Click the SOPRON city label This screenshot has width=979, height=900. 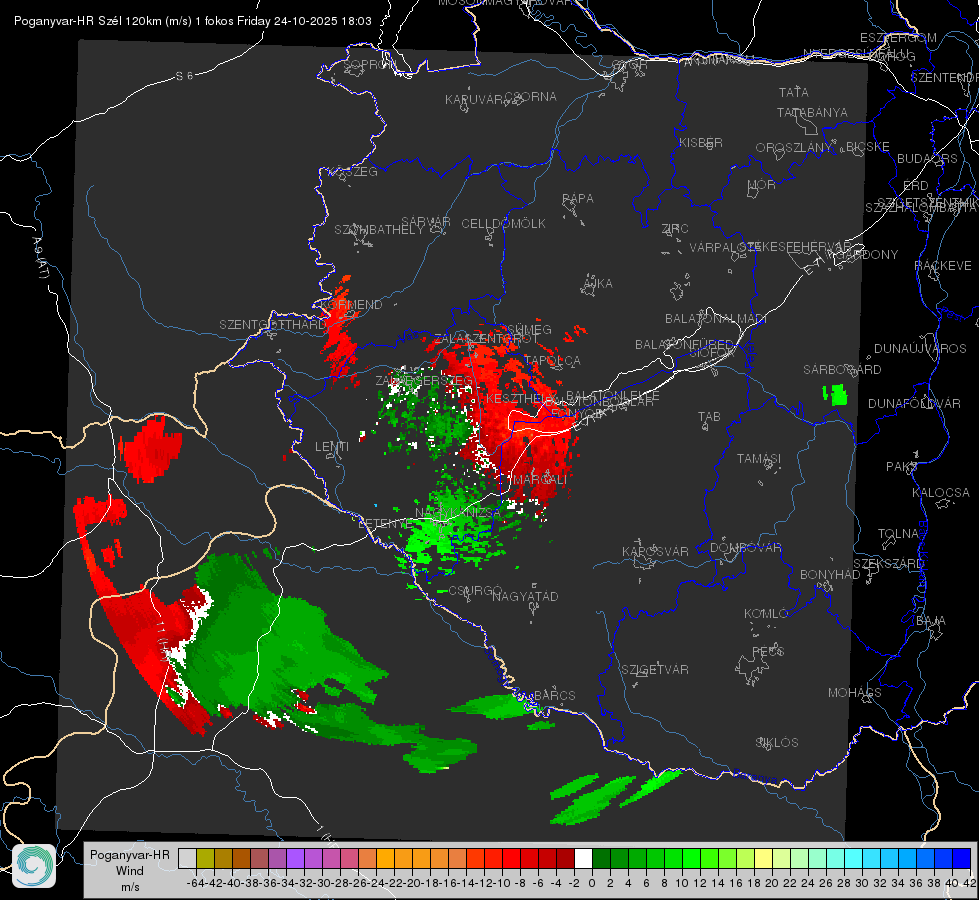[x=369, y=64]
